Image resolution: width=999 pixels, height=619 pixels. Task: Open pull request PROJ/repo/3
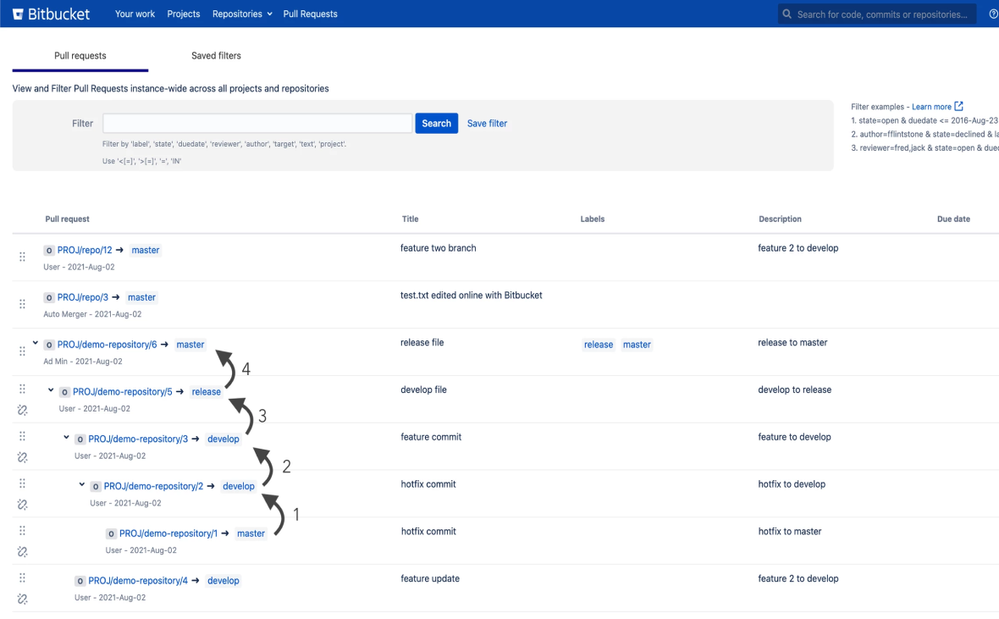click(x=83, y=297)
